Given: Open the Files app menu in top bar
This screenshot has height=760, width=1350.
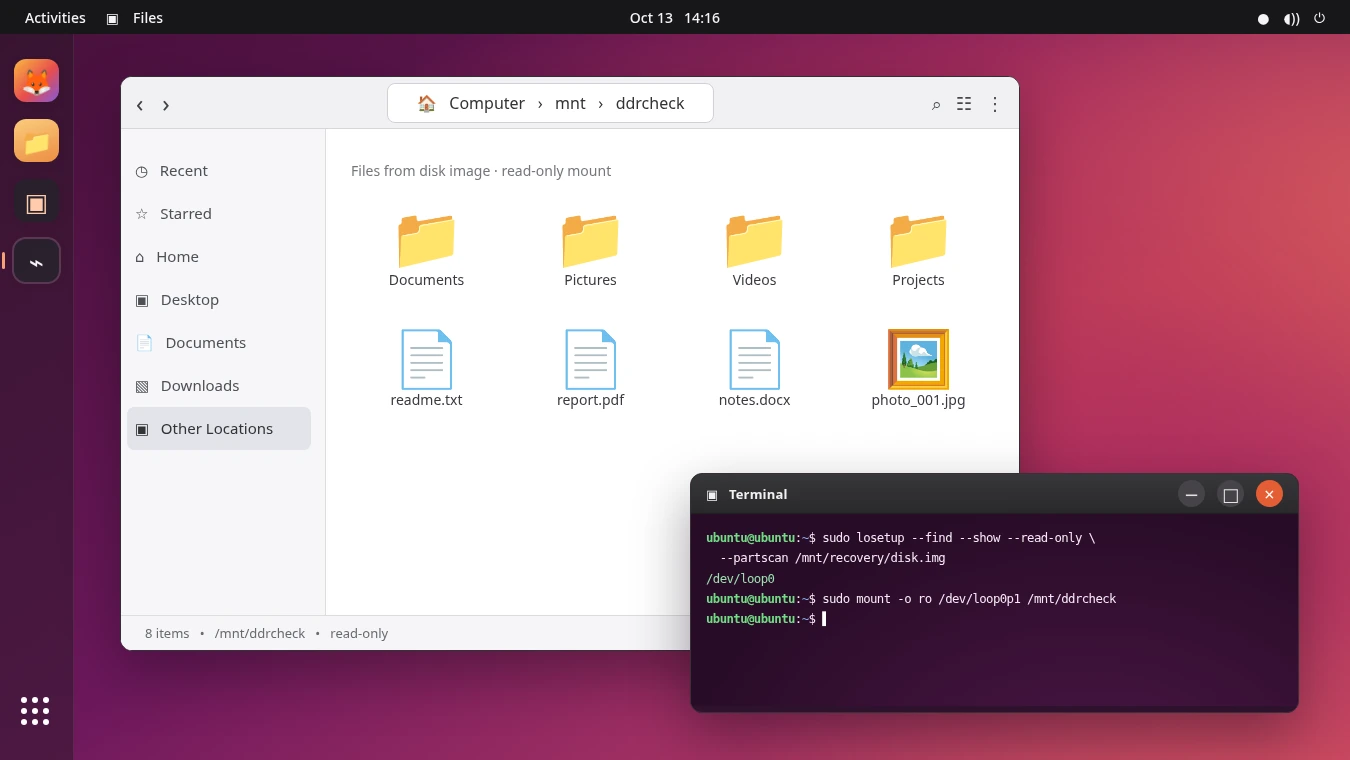Looking at the screenshot, I should point(135,18).
